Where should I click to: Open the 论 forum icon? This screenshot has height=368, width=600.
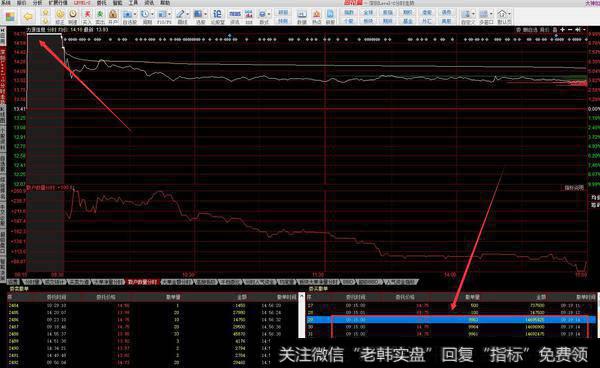[217, 14]
